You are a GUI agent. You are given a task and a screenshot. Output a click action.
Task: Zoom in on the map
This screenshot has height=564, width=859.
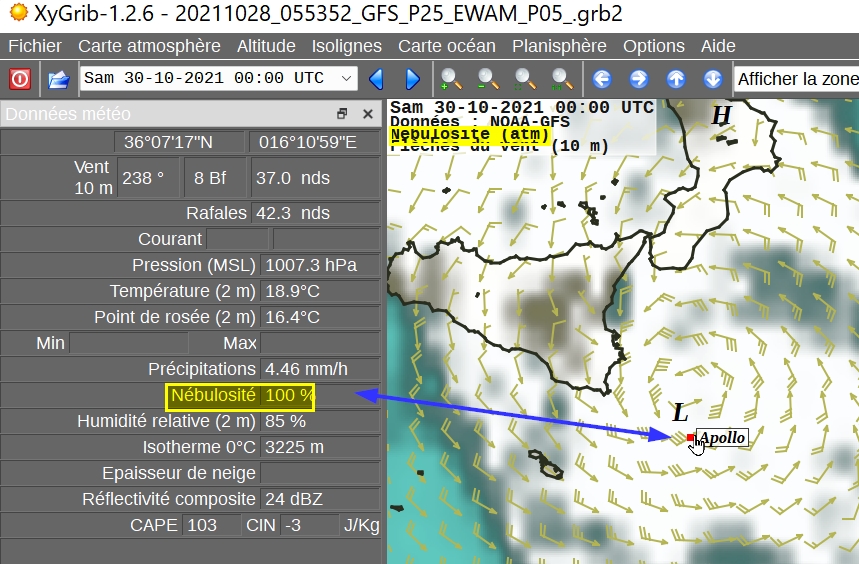[x=451, y=79]
